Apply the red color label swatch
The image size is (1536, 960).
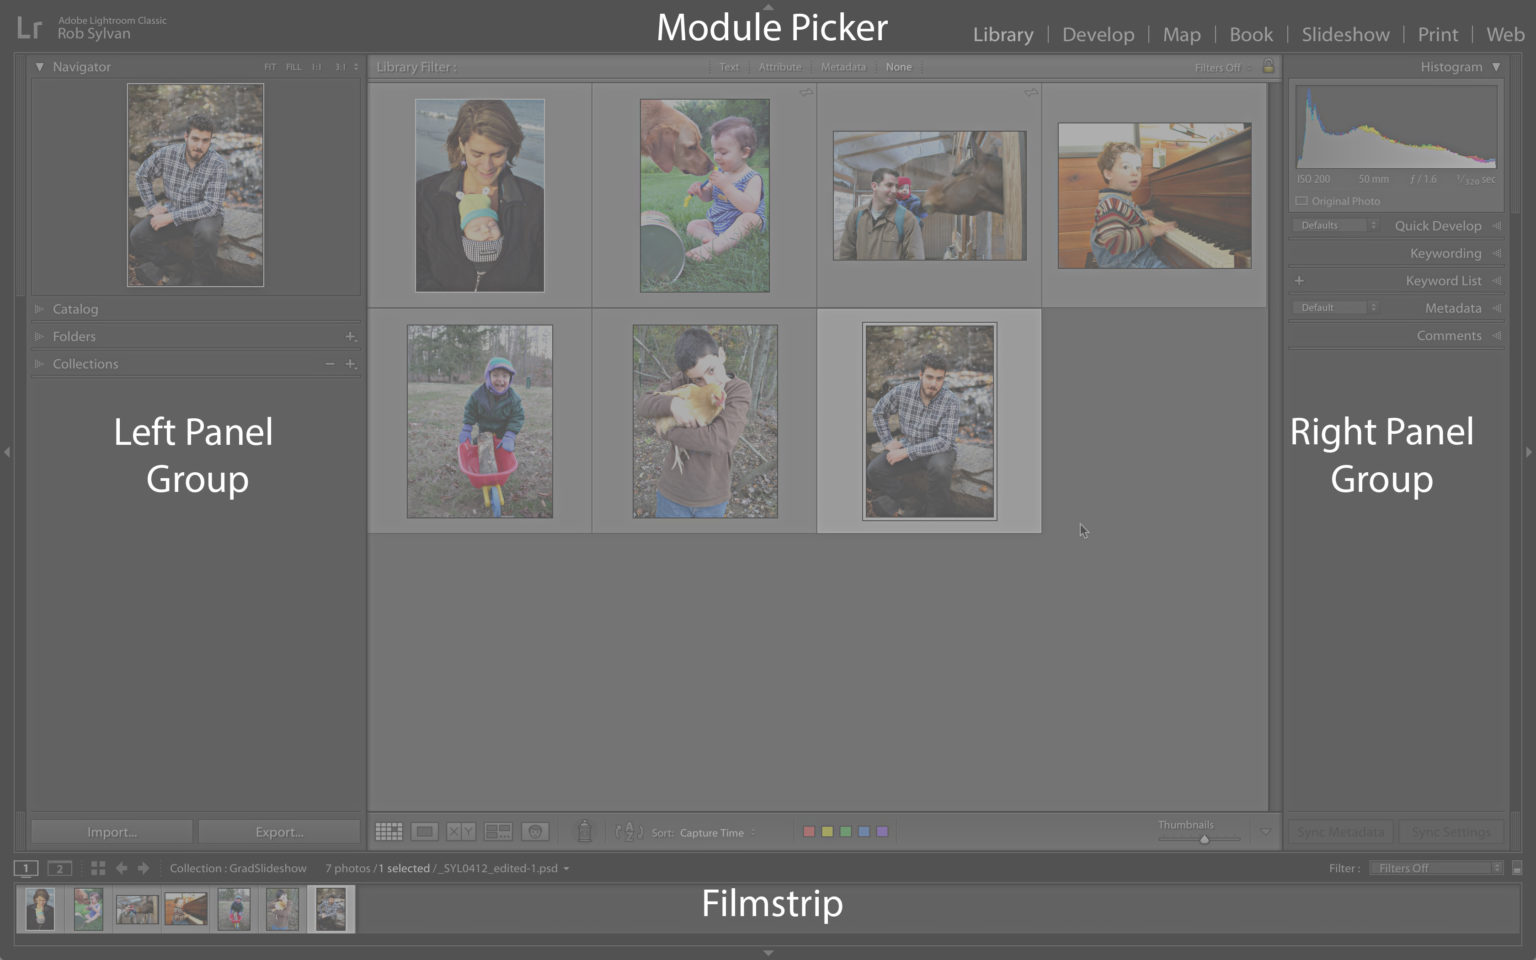coord(809,832)
